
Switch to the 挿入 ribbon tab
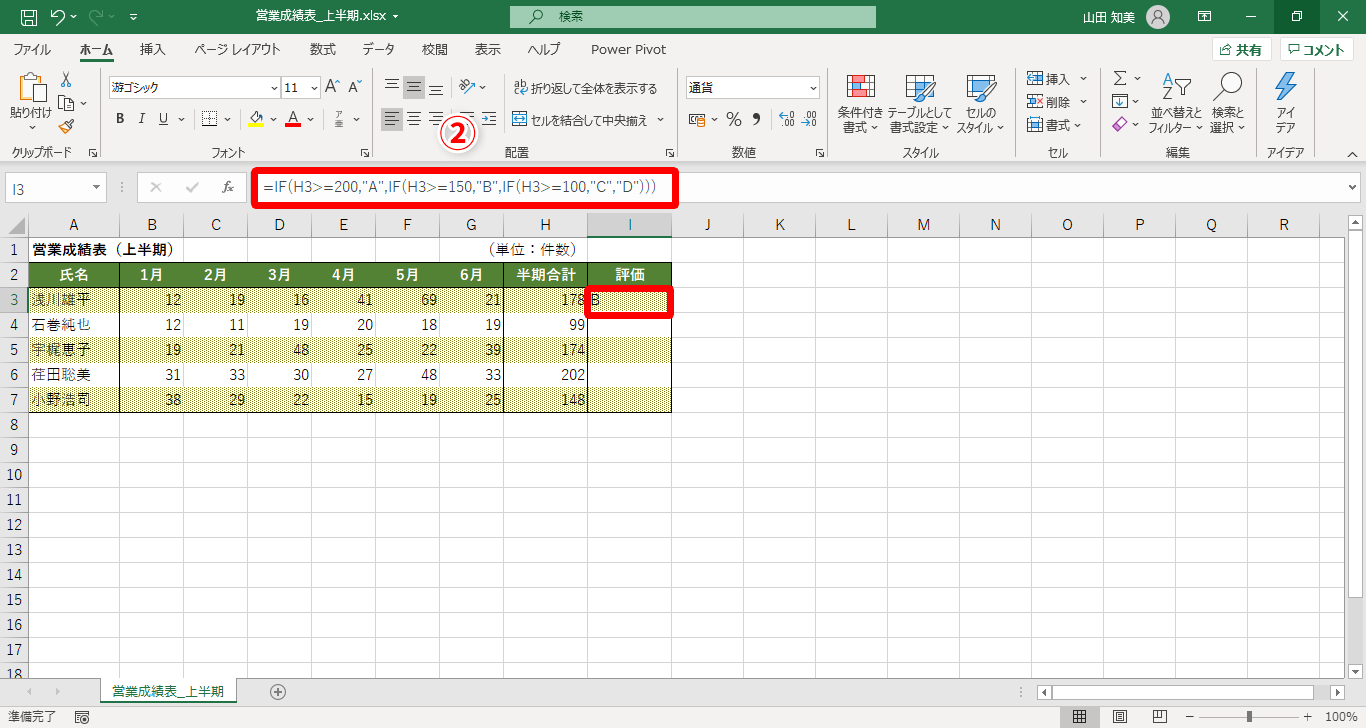152,49
